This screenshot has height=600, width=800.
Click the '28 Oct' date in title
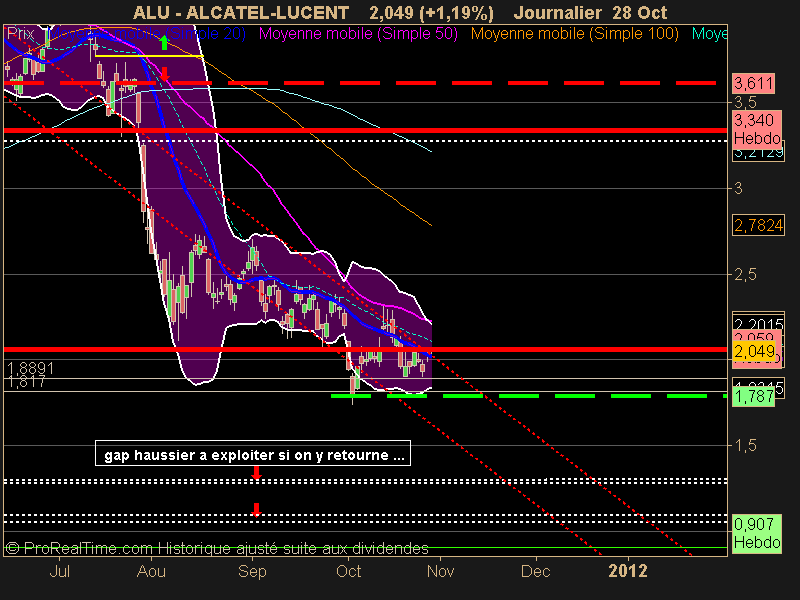tap(640, 12)
